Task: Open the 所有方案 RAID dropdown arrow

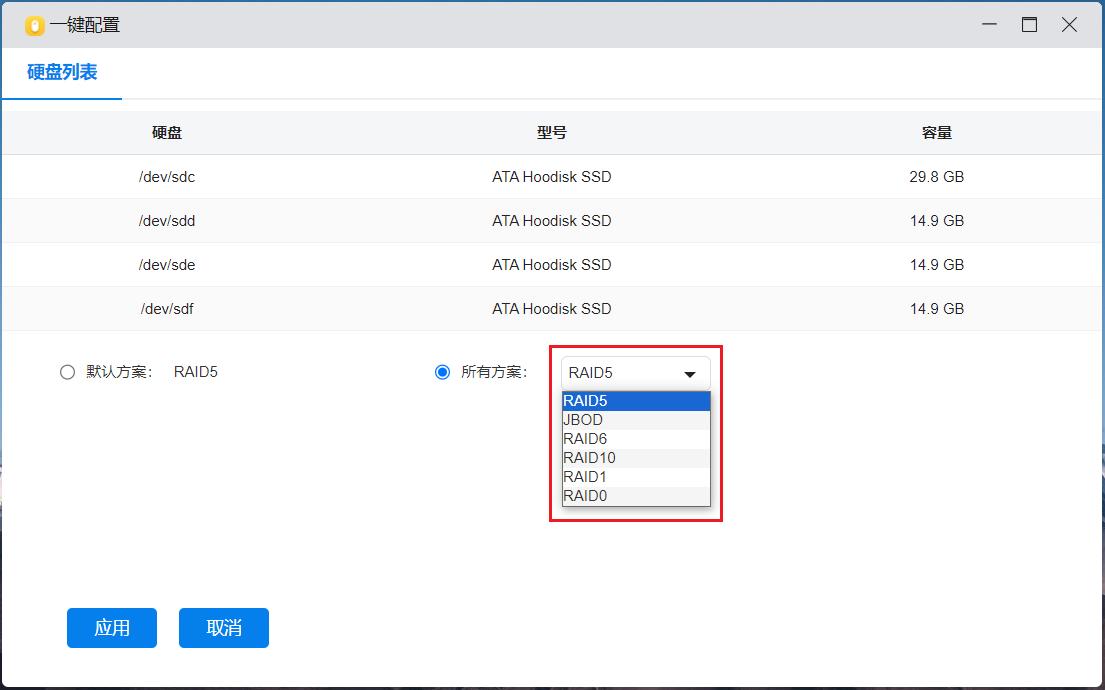Action: click(689, 374)
